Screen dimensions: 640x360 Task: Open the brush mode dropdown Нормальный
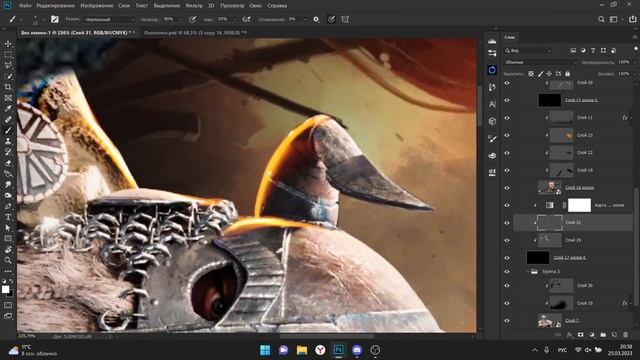click(109, 19)
